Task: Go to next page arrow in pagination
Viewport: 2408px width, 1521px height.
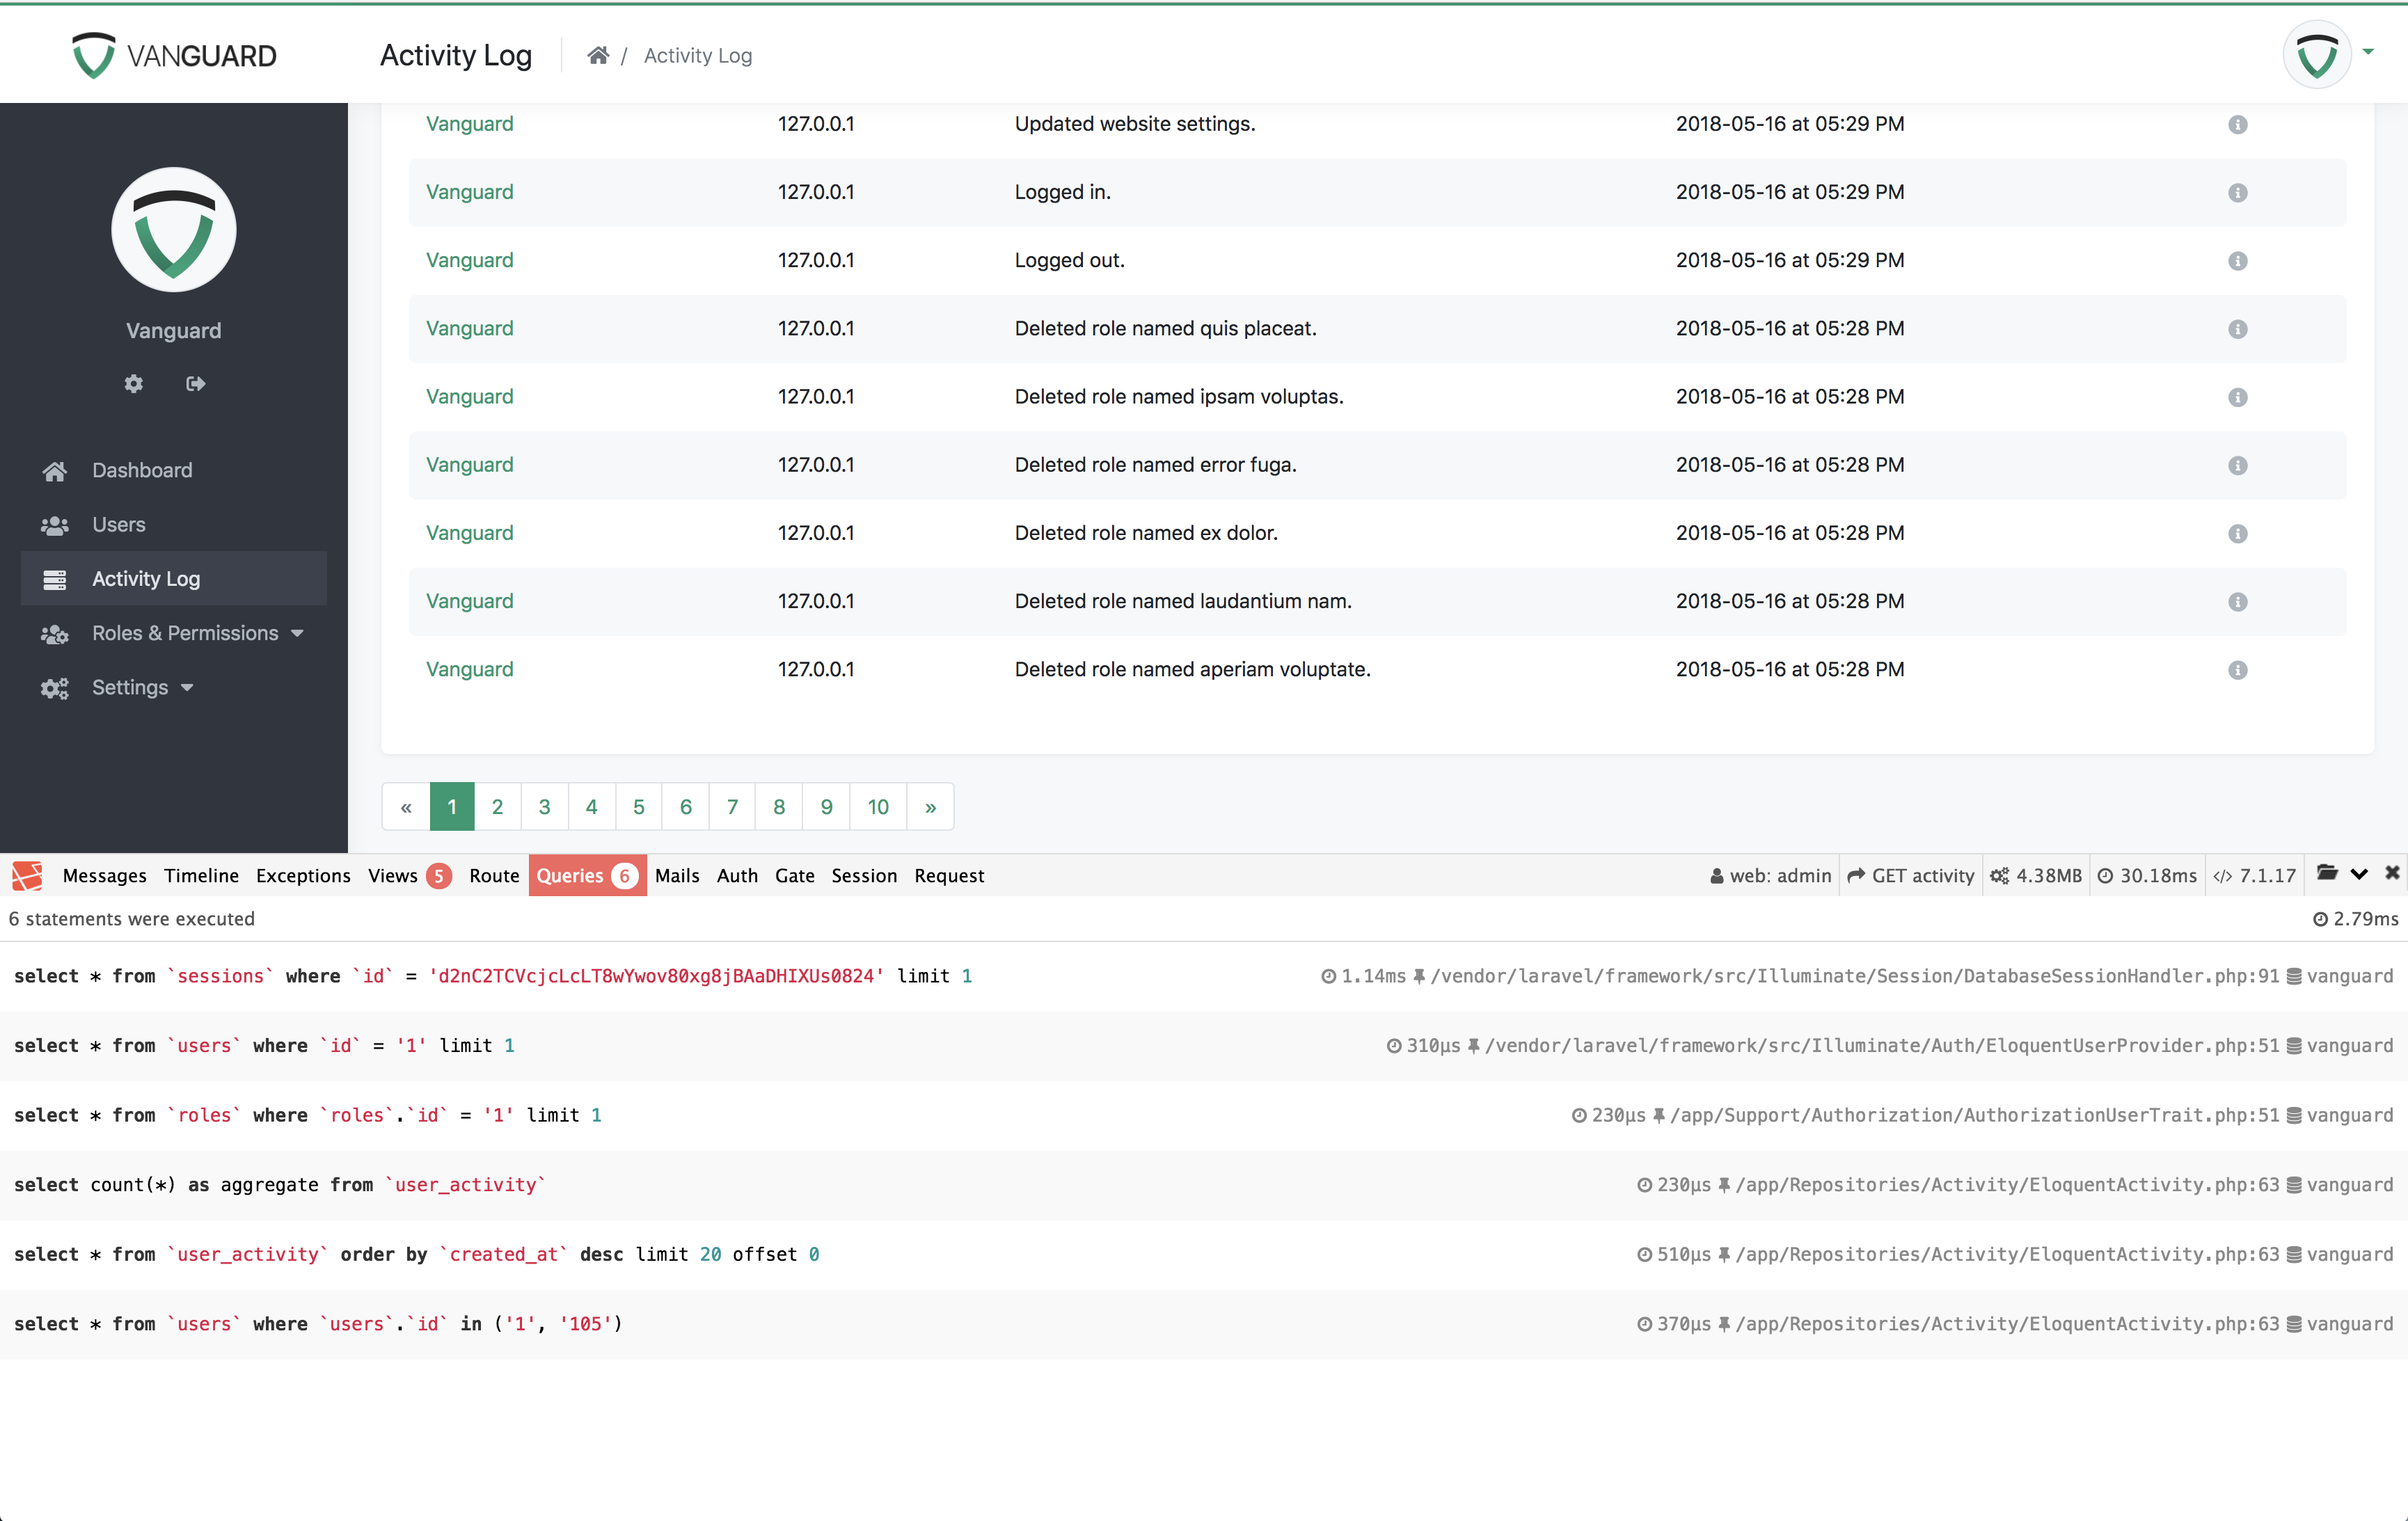Action: 930,806
